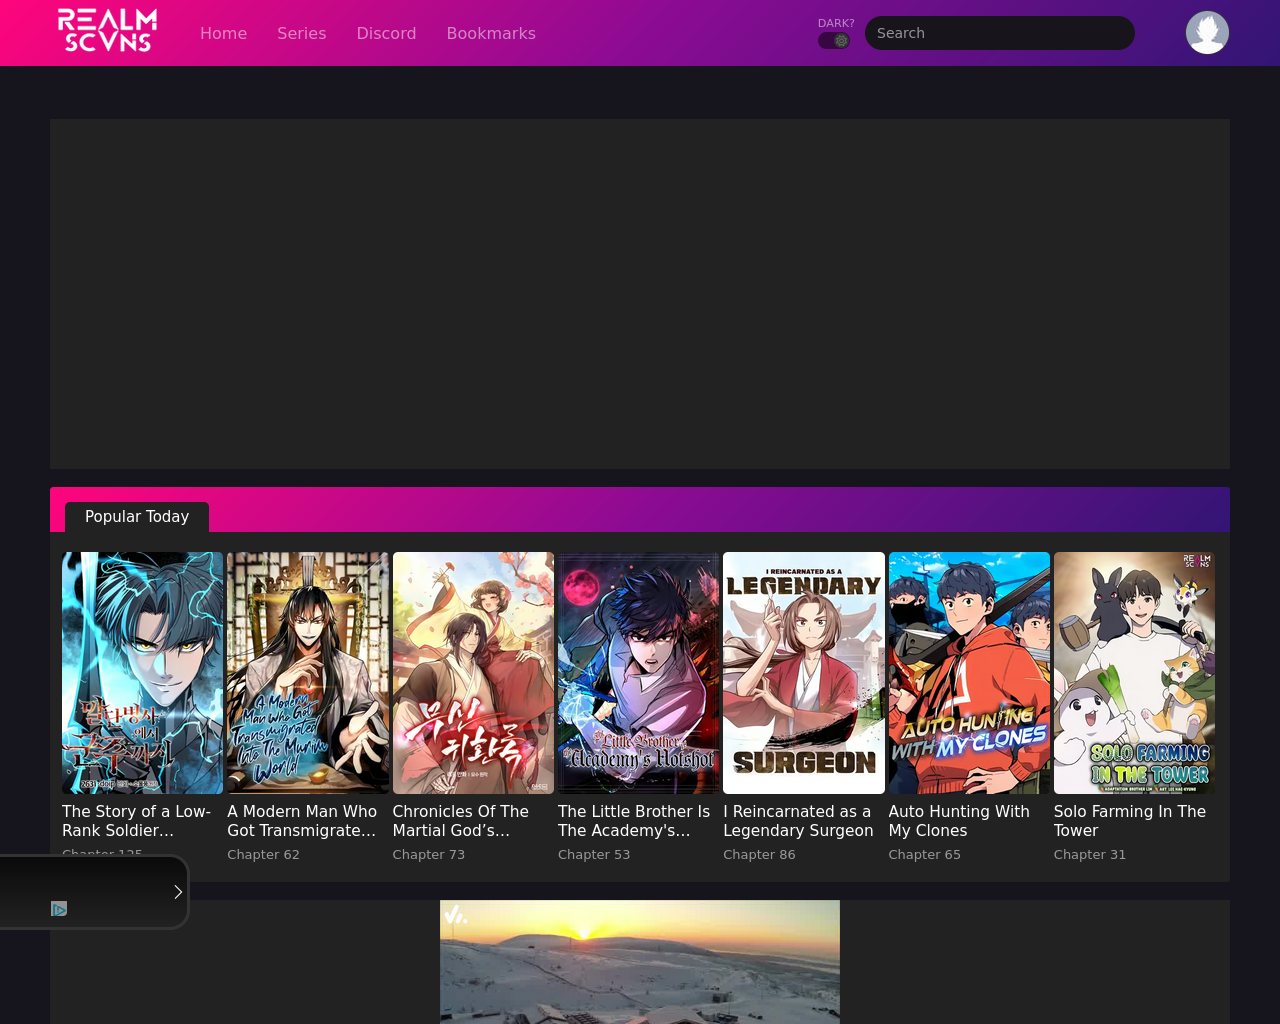Open the user profile avatar

(x=1207, y=33)
